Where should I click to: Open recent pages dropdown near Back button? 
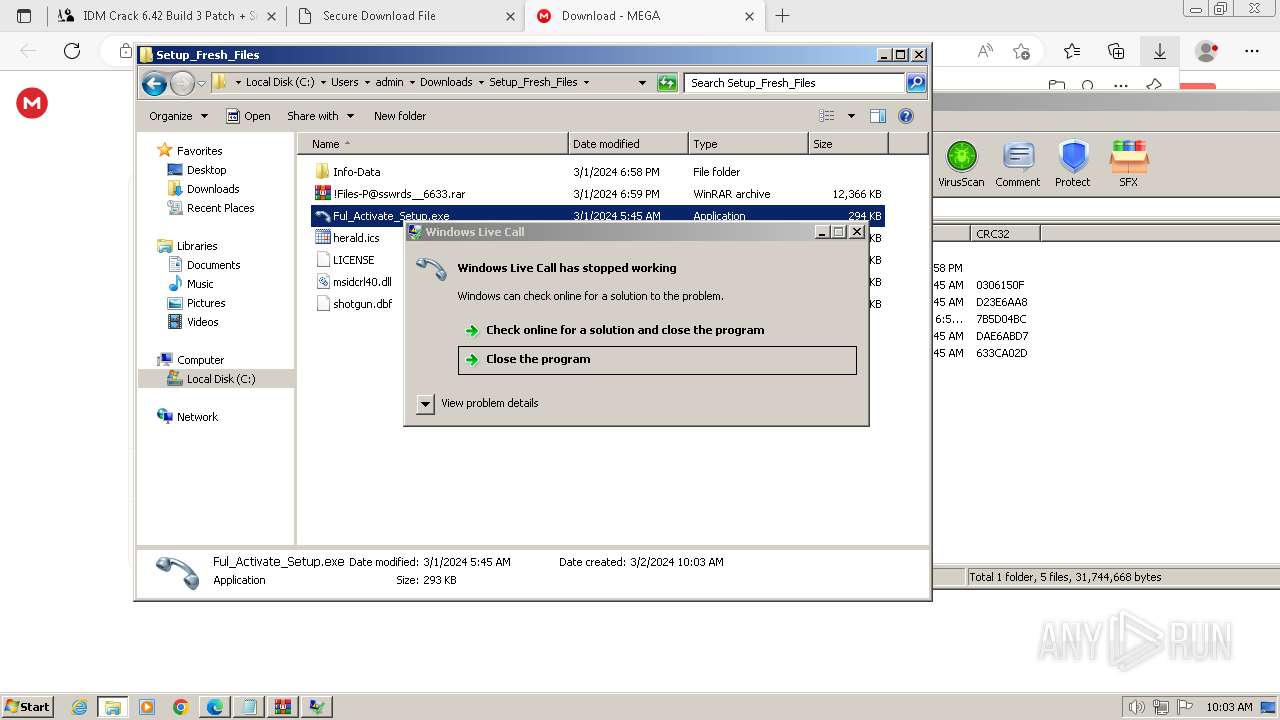pyautogui.click(x=201, y=83)
